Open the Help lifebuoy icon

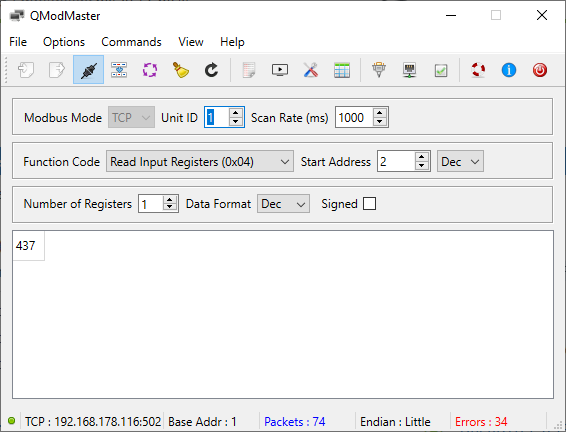(x=478, y=70)
